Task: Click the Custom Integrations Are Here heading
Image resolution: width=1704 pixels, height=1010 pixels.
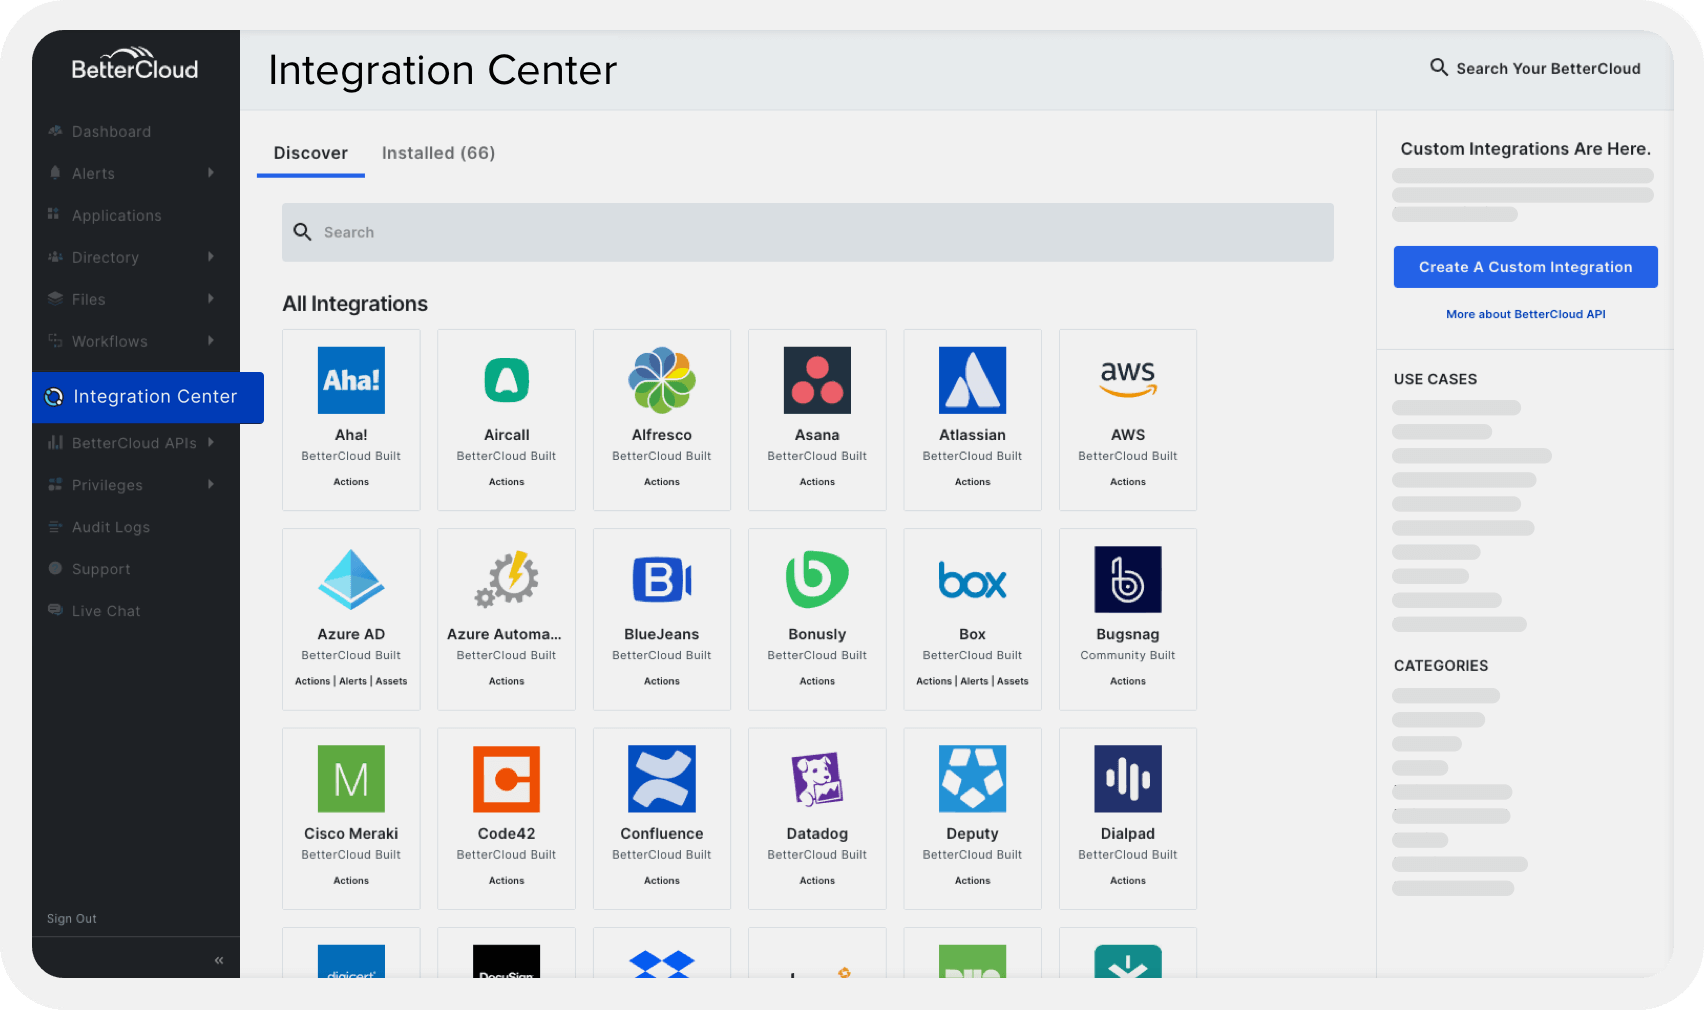Action: 1526,149
